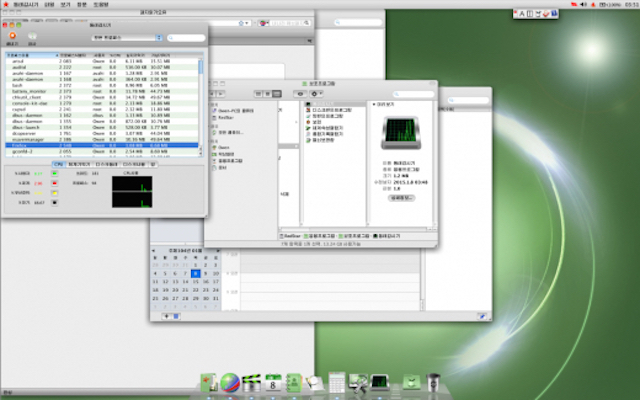Collapse the preview disclosure triangle in the file manager
640x400 pixels.
[x=374, y=103]
